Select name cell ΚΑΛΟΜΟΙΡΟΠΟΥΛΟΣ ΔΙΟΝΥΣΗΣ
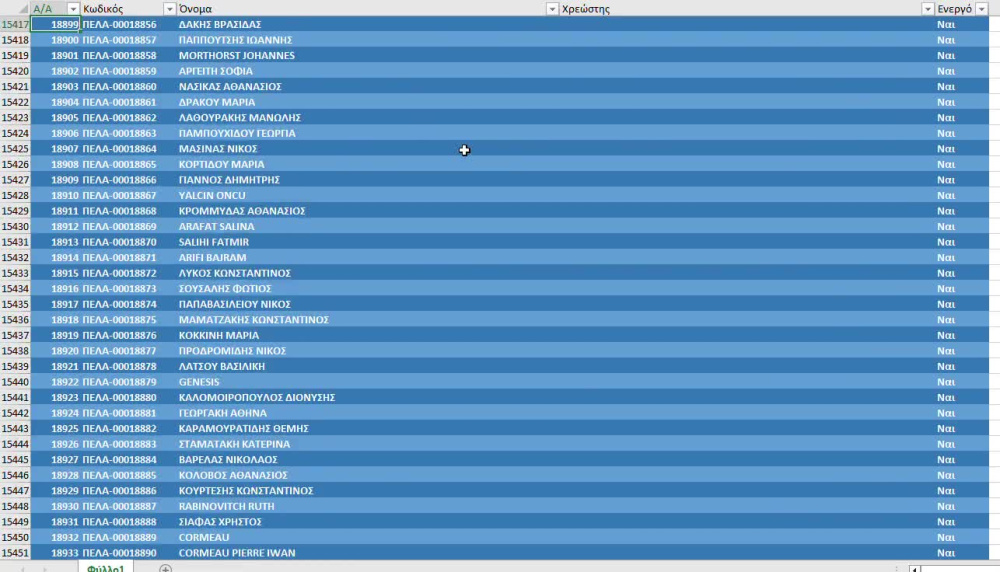The image size is (1000, 572). click(367, 398)
